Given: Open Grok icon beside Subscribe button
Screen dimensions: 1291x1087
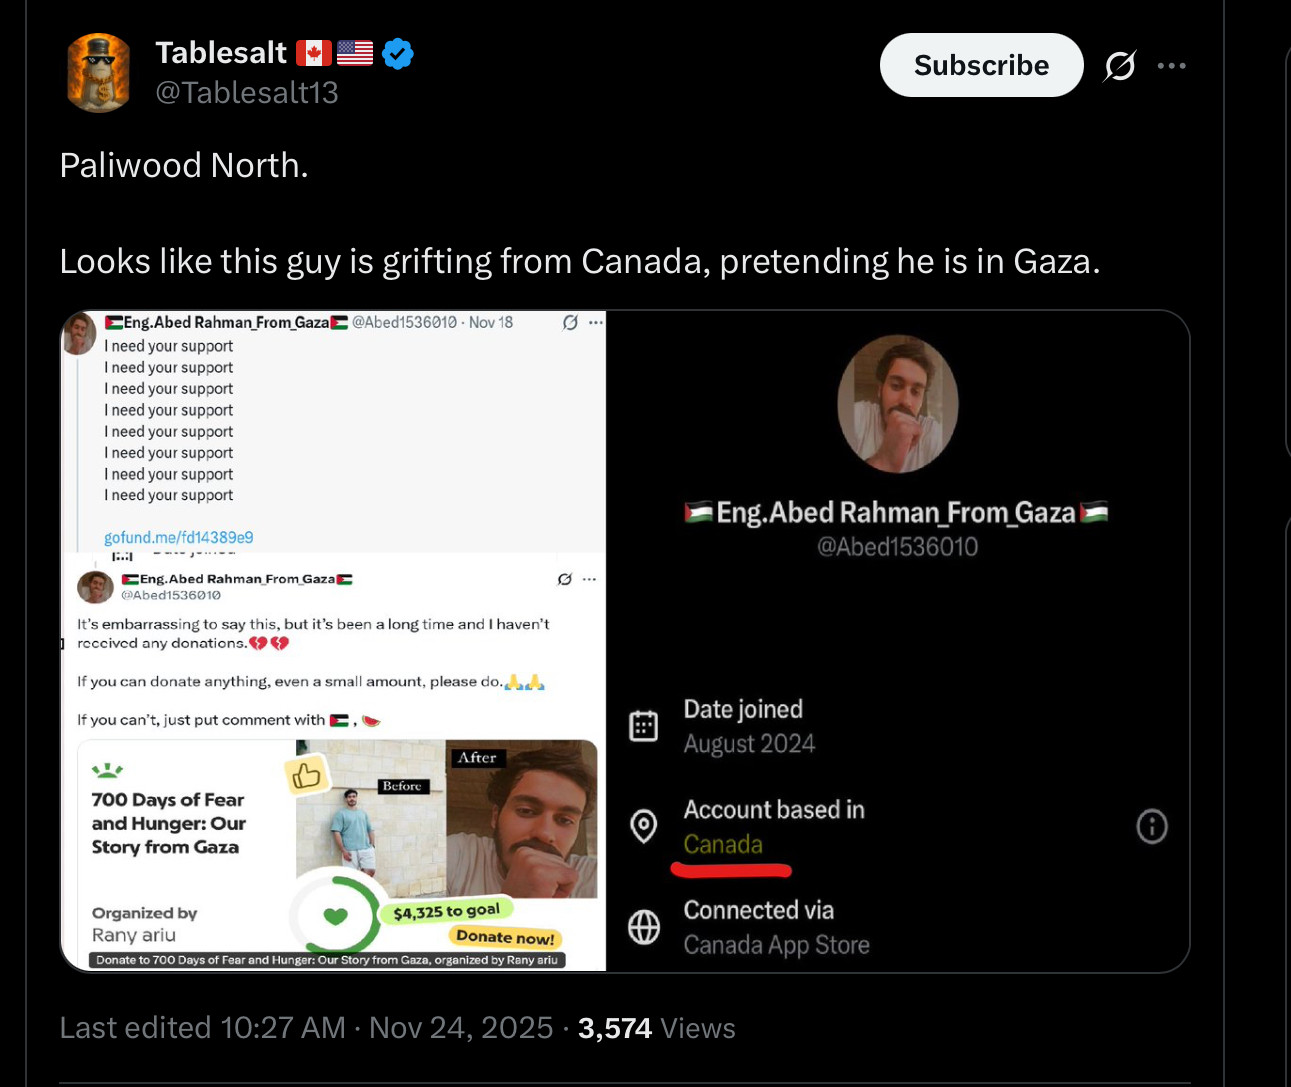Looking at the screenshot, I should [1119, 66].
